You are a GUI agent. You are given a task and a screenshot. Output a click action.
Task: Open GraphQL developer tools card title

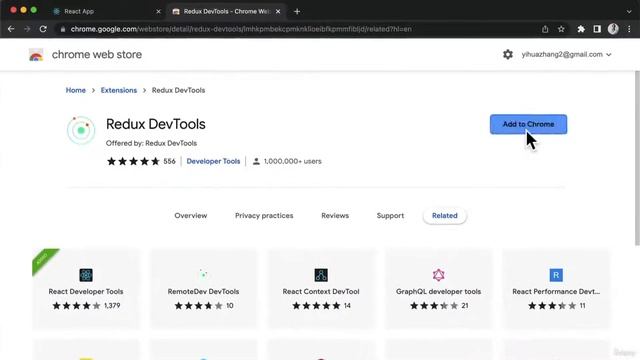(x=438, y=291)
